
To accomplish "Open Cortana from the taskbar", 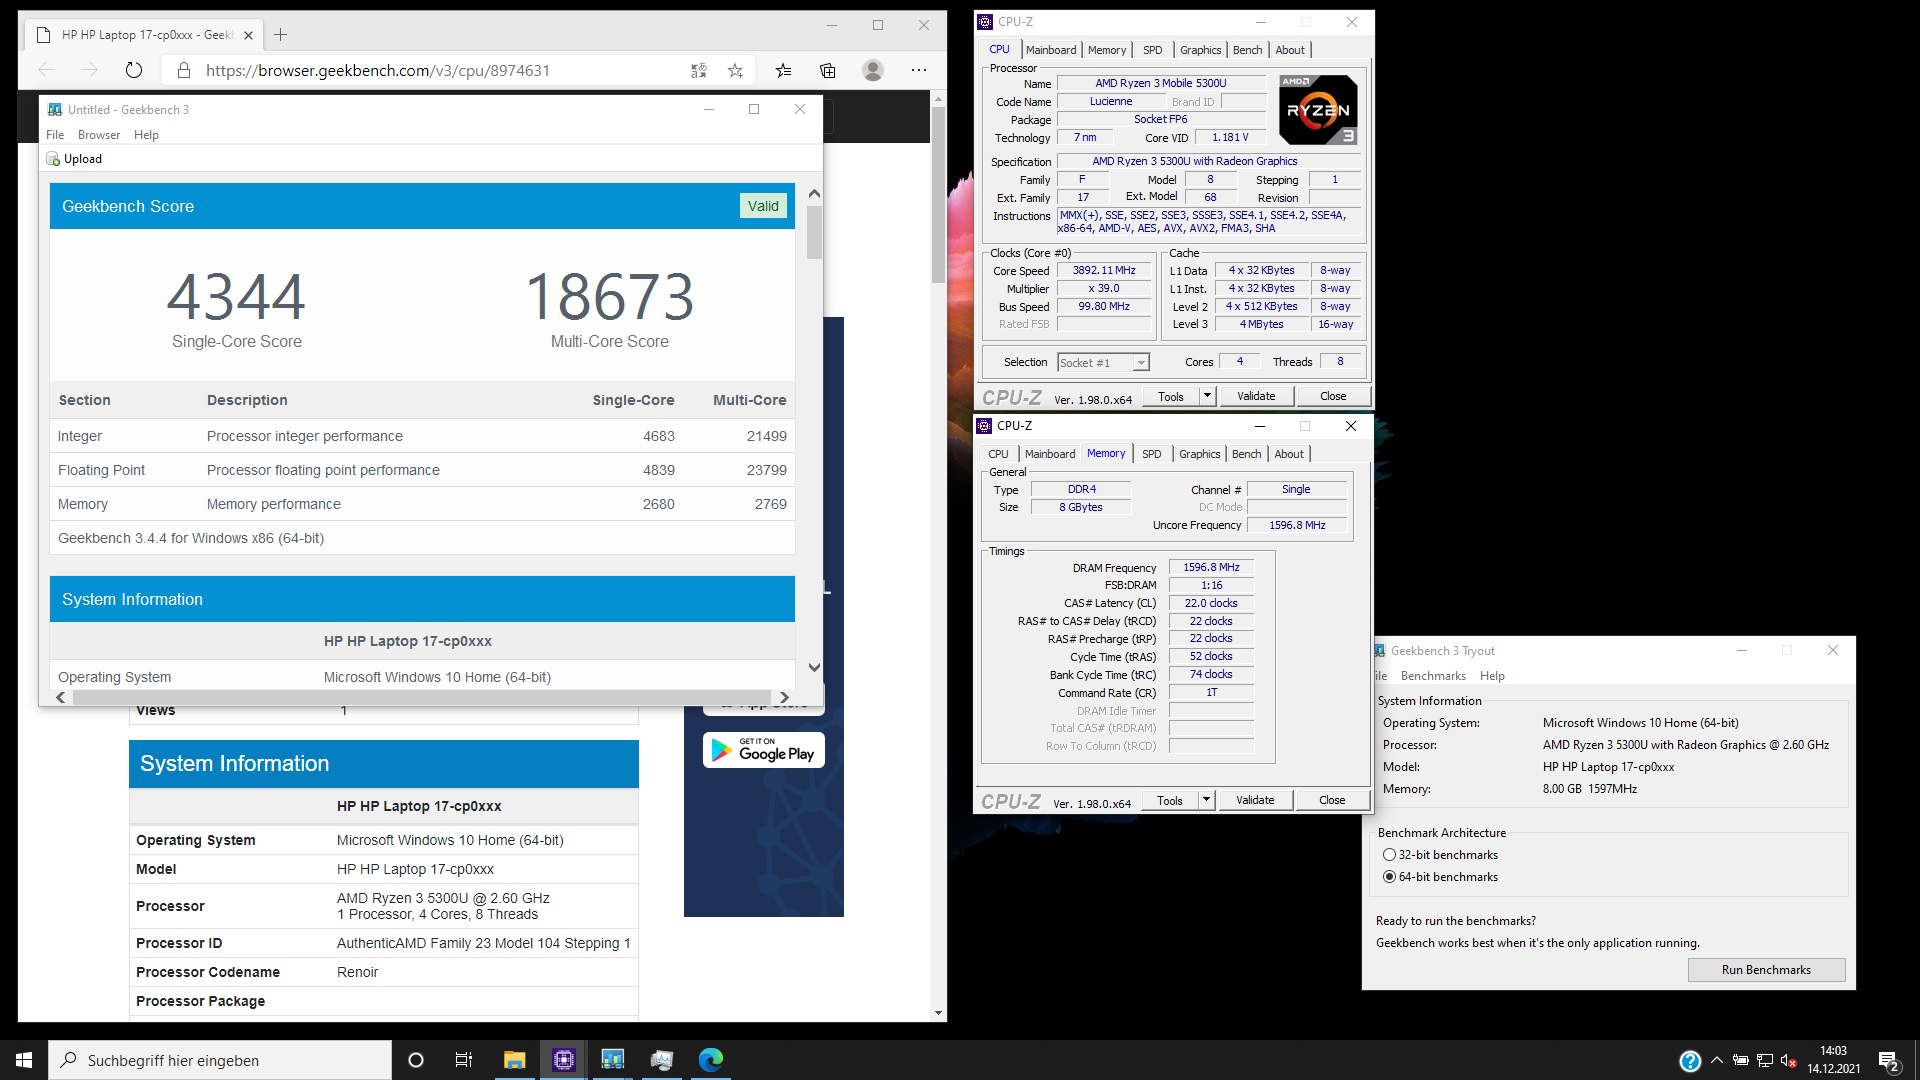I will [x=416, y=1060].
